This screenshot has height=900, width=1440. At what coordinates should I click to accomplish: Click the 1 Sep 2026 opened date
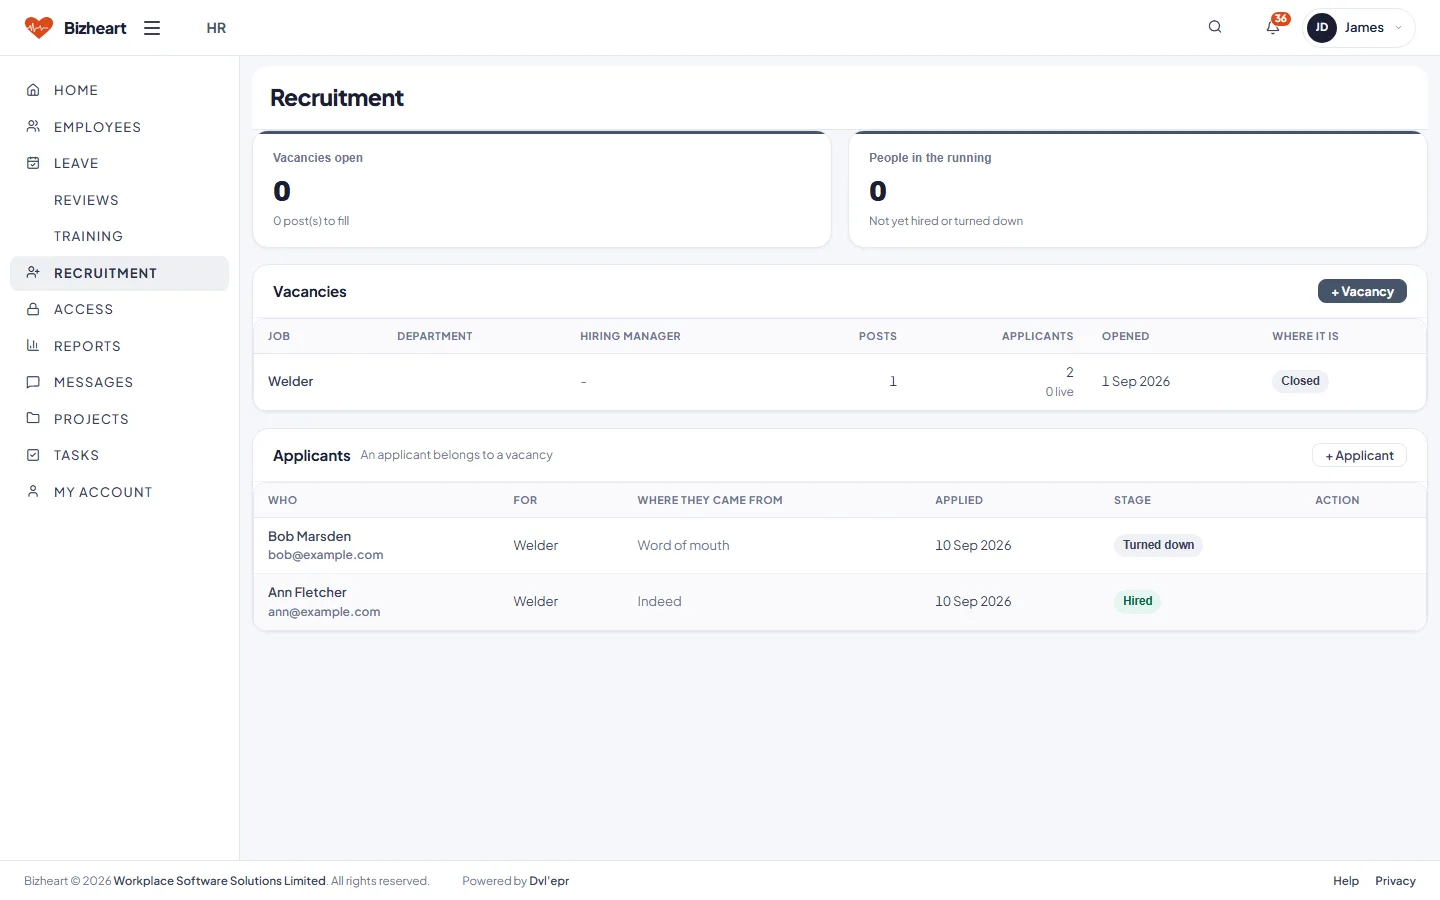(x=1136, y=381)
